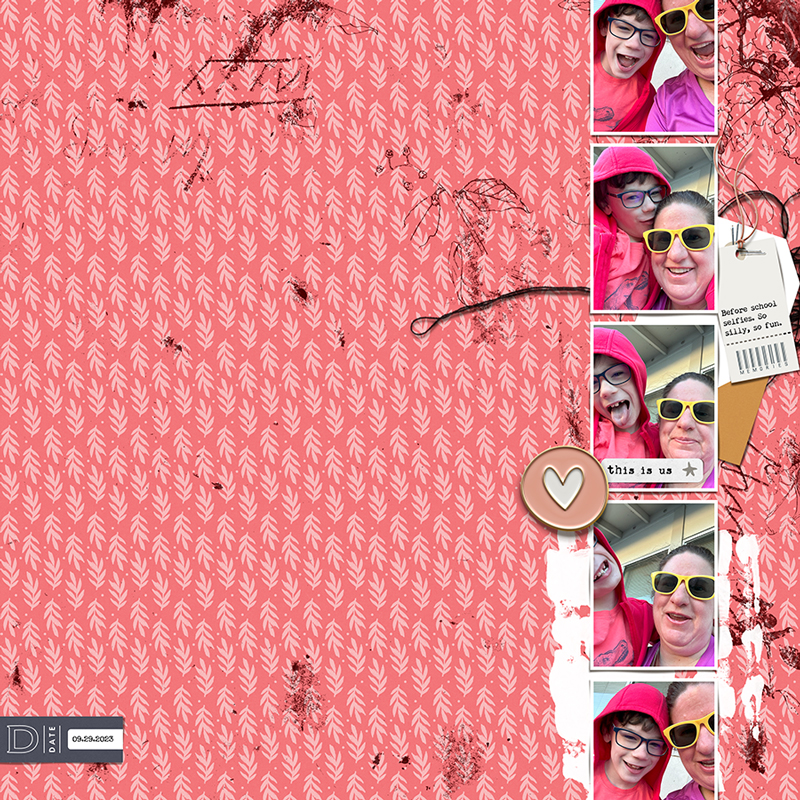Click the 'MEMORIES' barcode on the tag
Screen dimensions: 800x800
tap(762, 357)
